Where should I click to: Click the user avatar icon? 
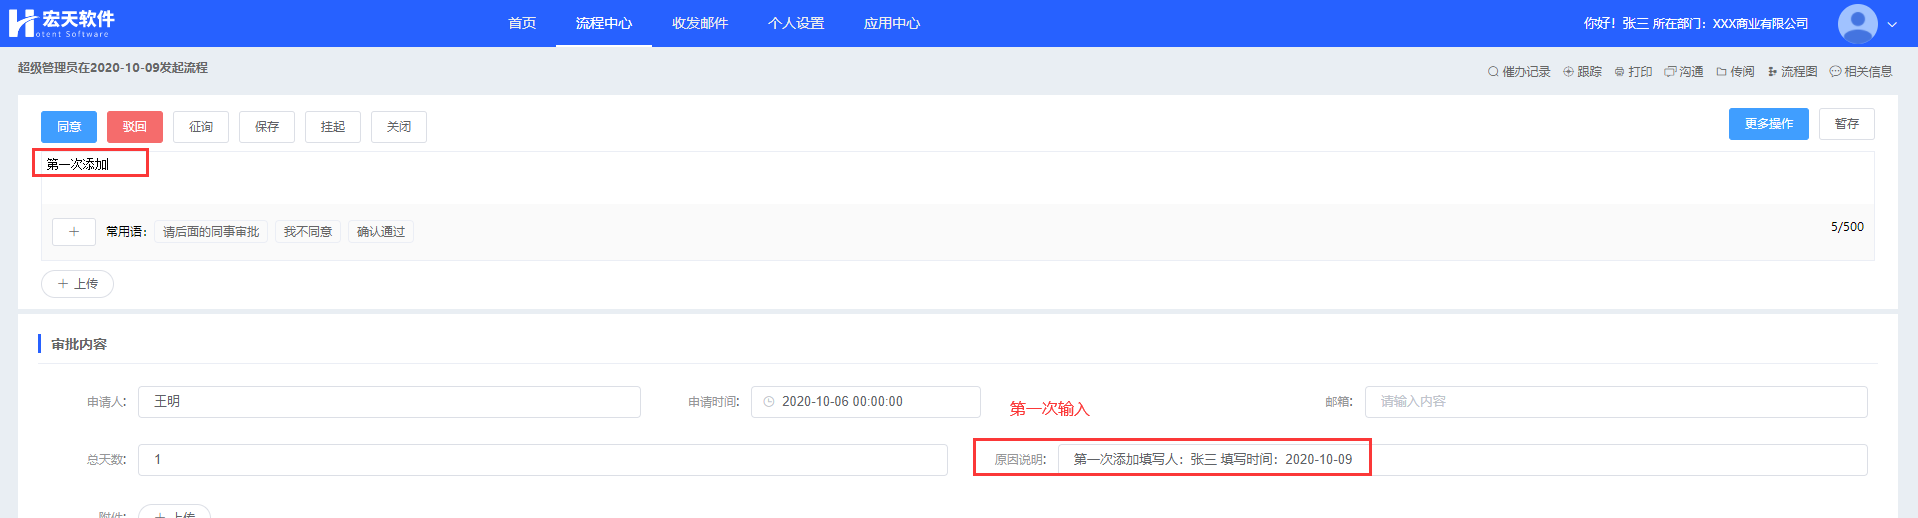1857,23
